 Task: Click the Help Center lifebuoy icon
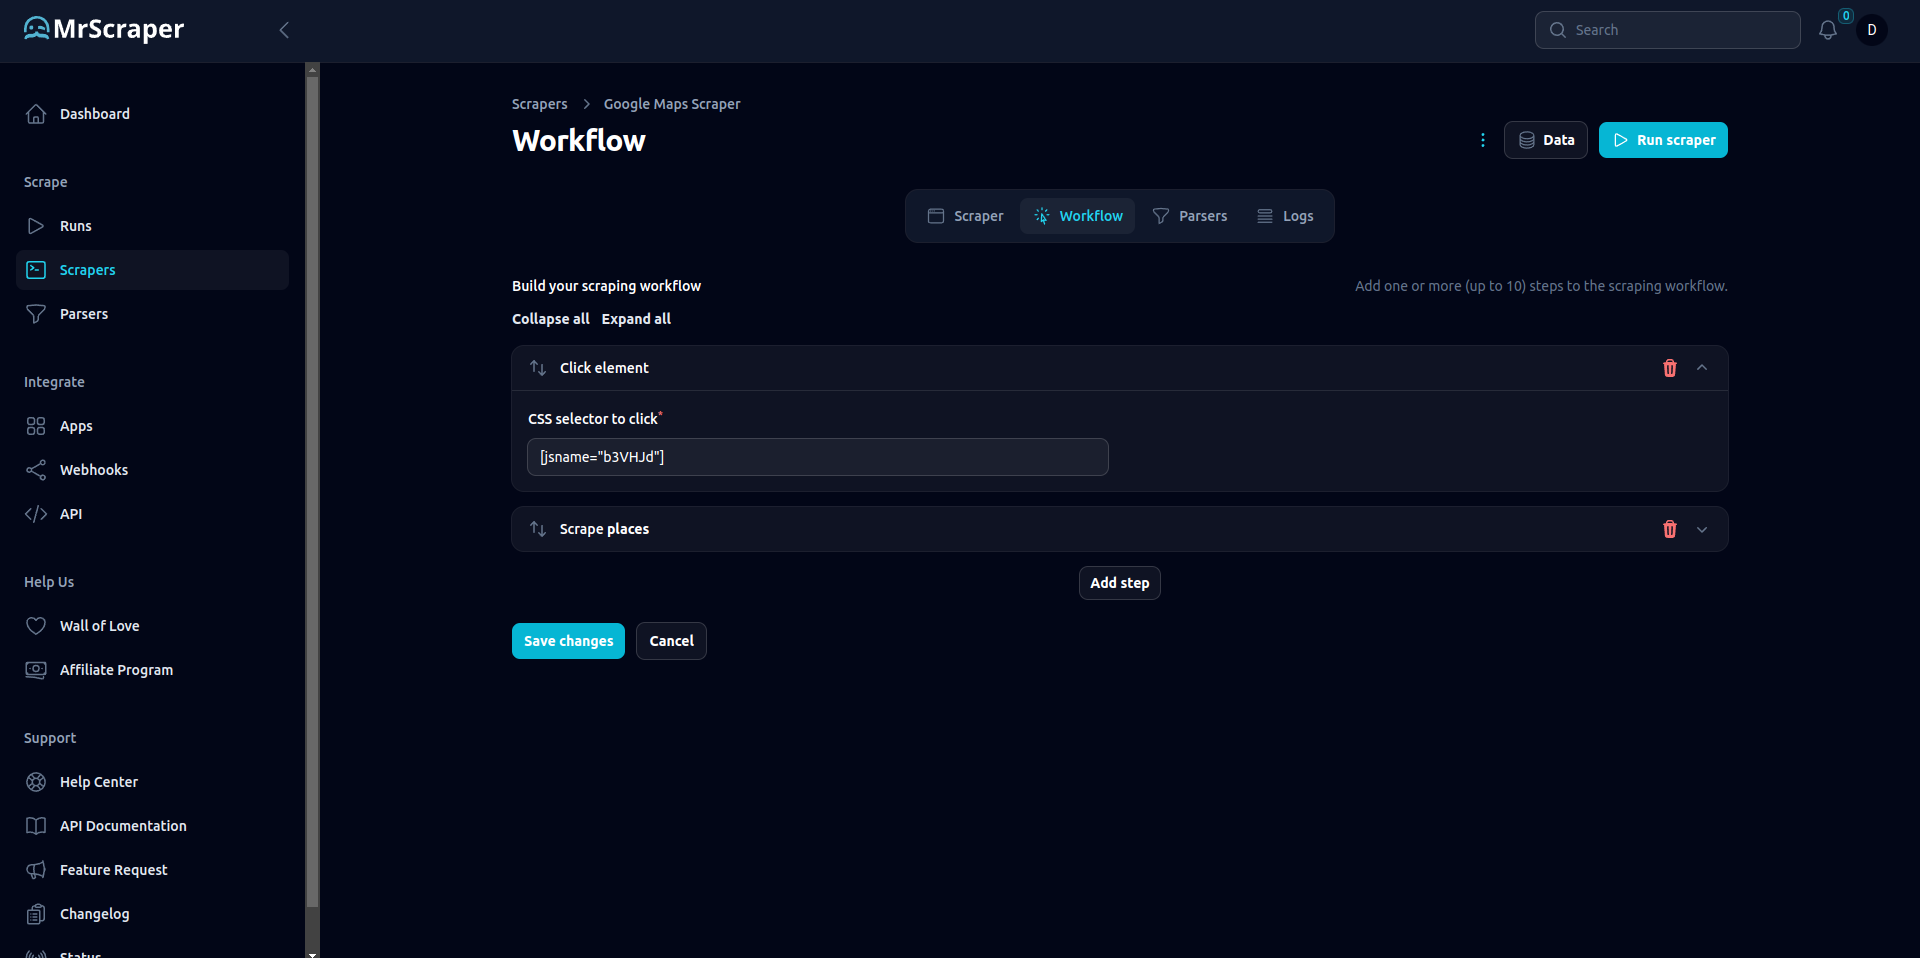36,782
